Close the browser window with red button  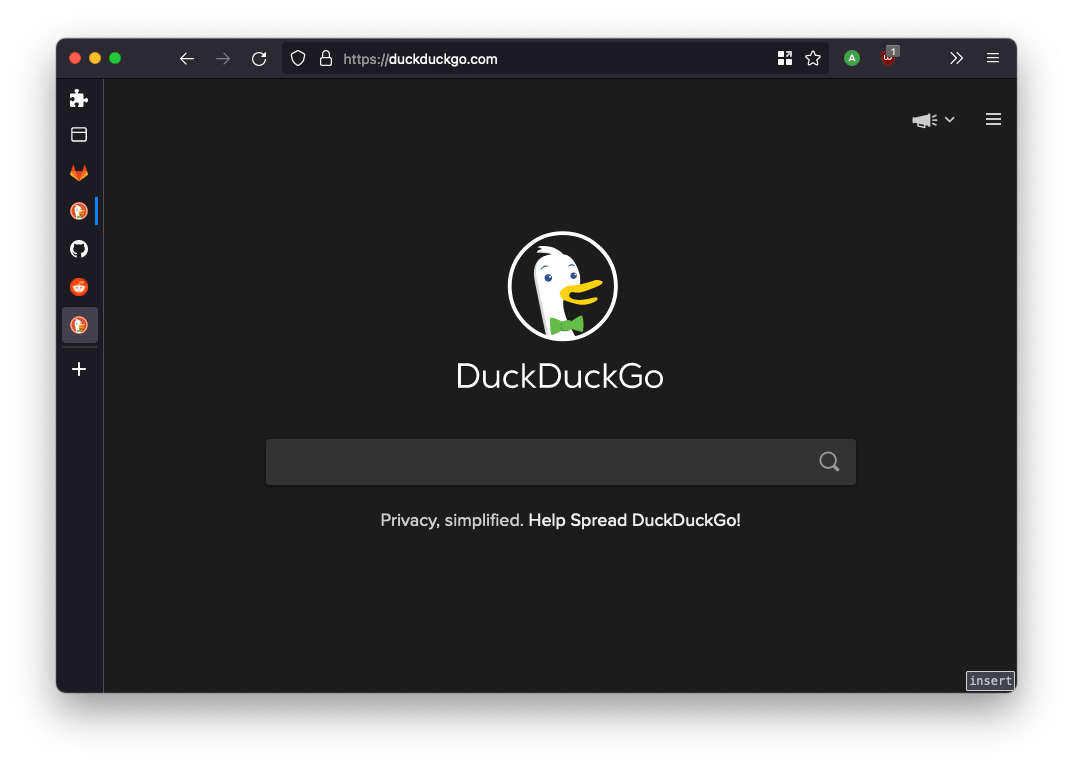(75, 58)
